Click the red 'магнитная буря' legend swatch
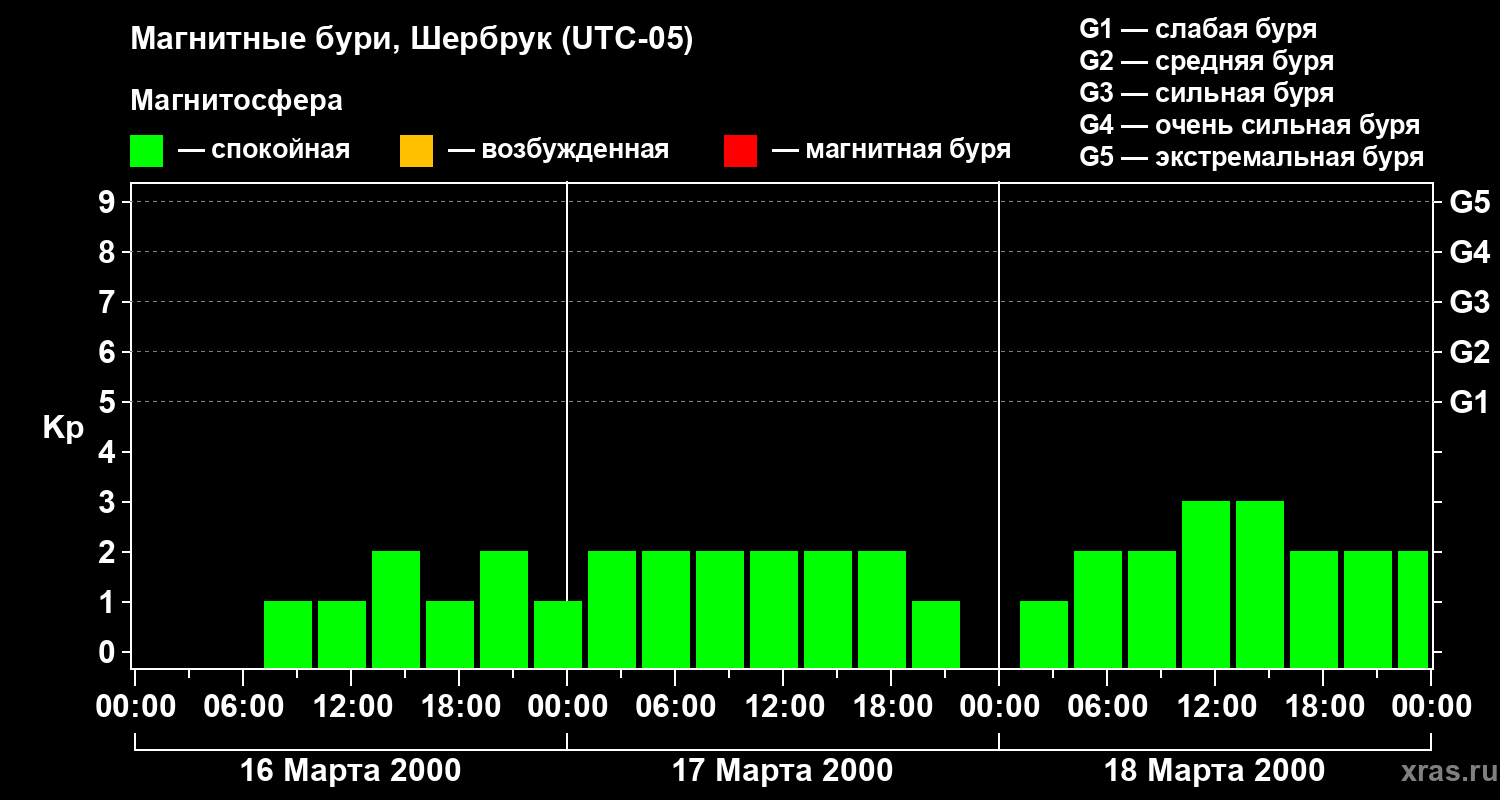Image resolution: width=1500 pixels, height=800 pixels. 740,151
